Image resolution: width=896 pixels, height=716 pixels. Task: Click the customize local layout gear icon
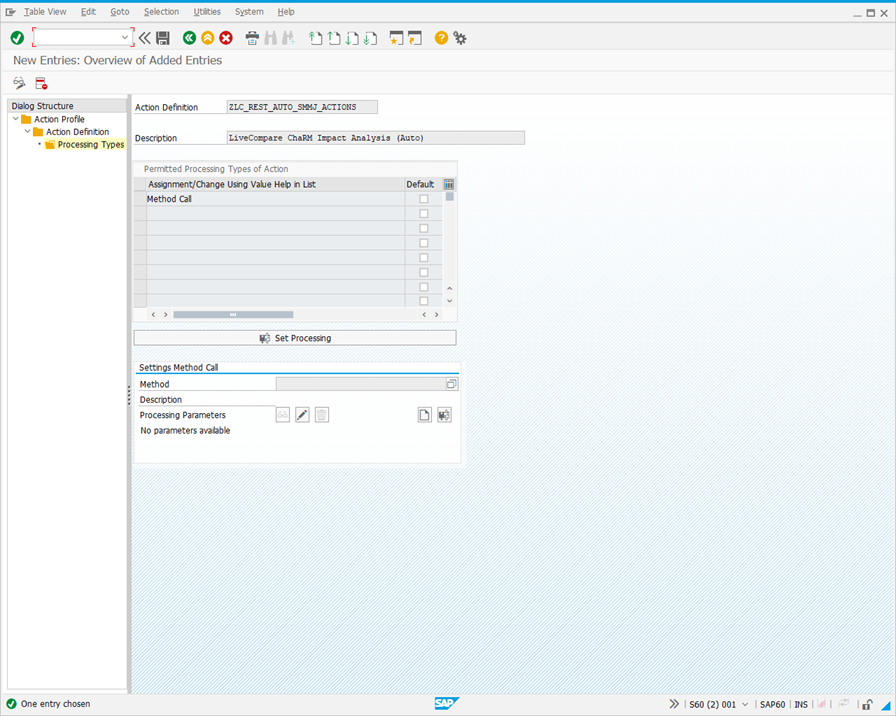click(460, 37)
